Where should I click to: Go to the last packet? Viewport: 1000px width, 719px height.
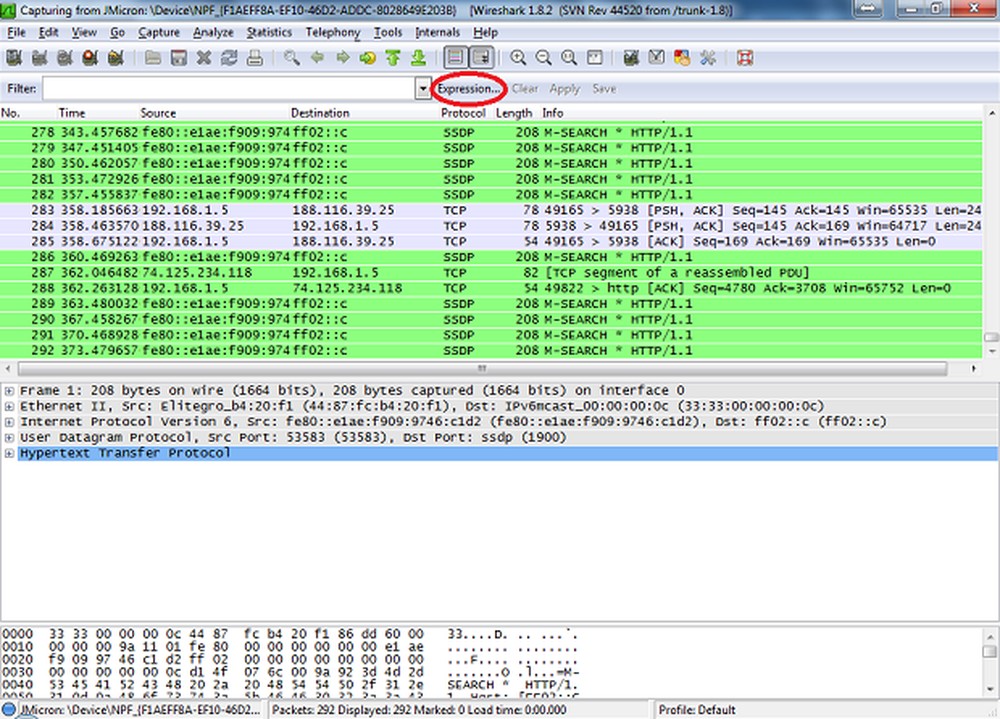tap(418, 57)
